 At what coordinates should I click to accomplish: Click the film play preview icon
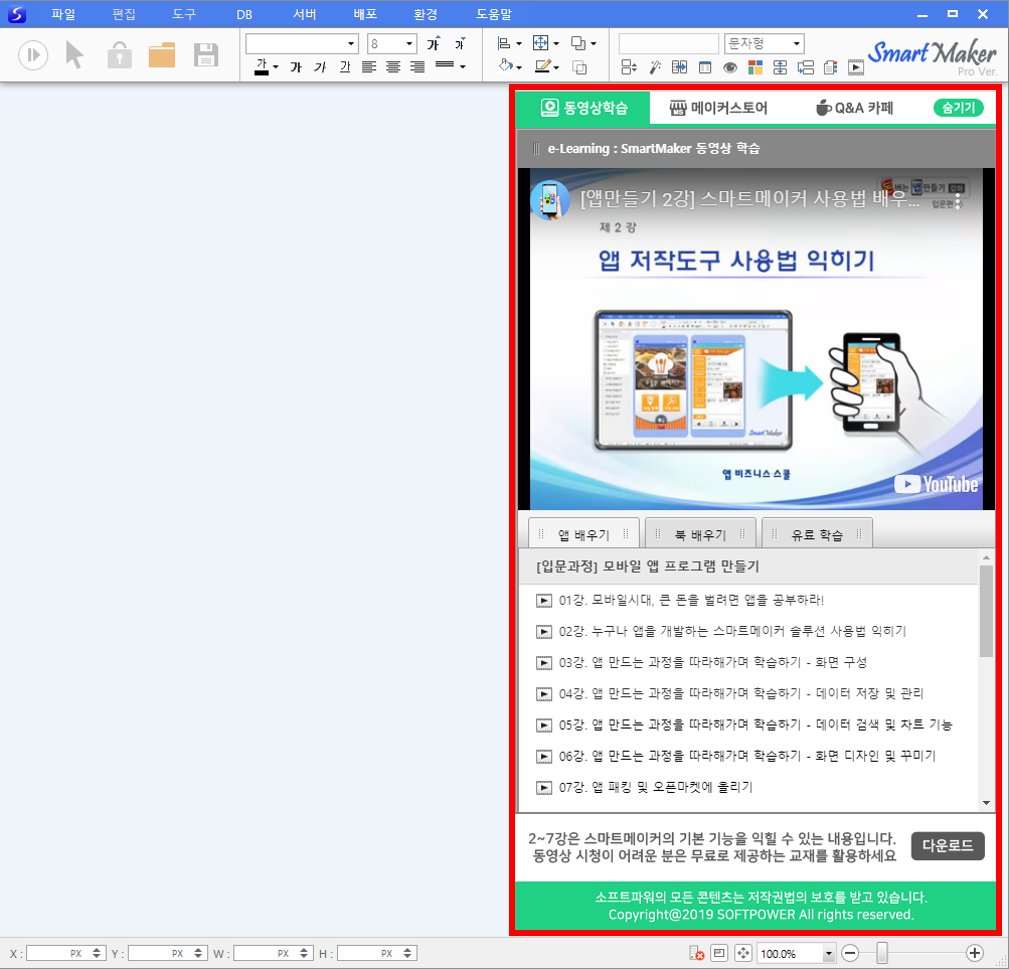pyautogui.click(x=856, y=67)
